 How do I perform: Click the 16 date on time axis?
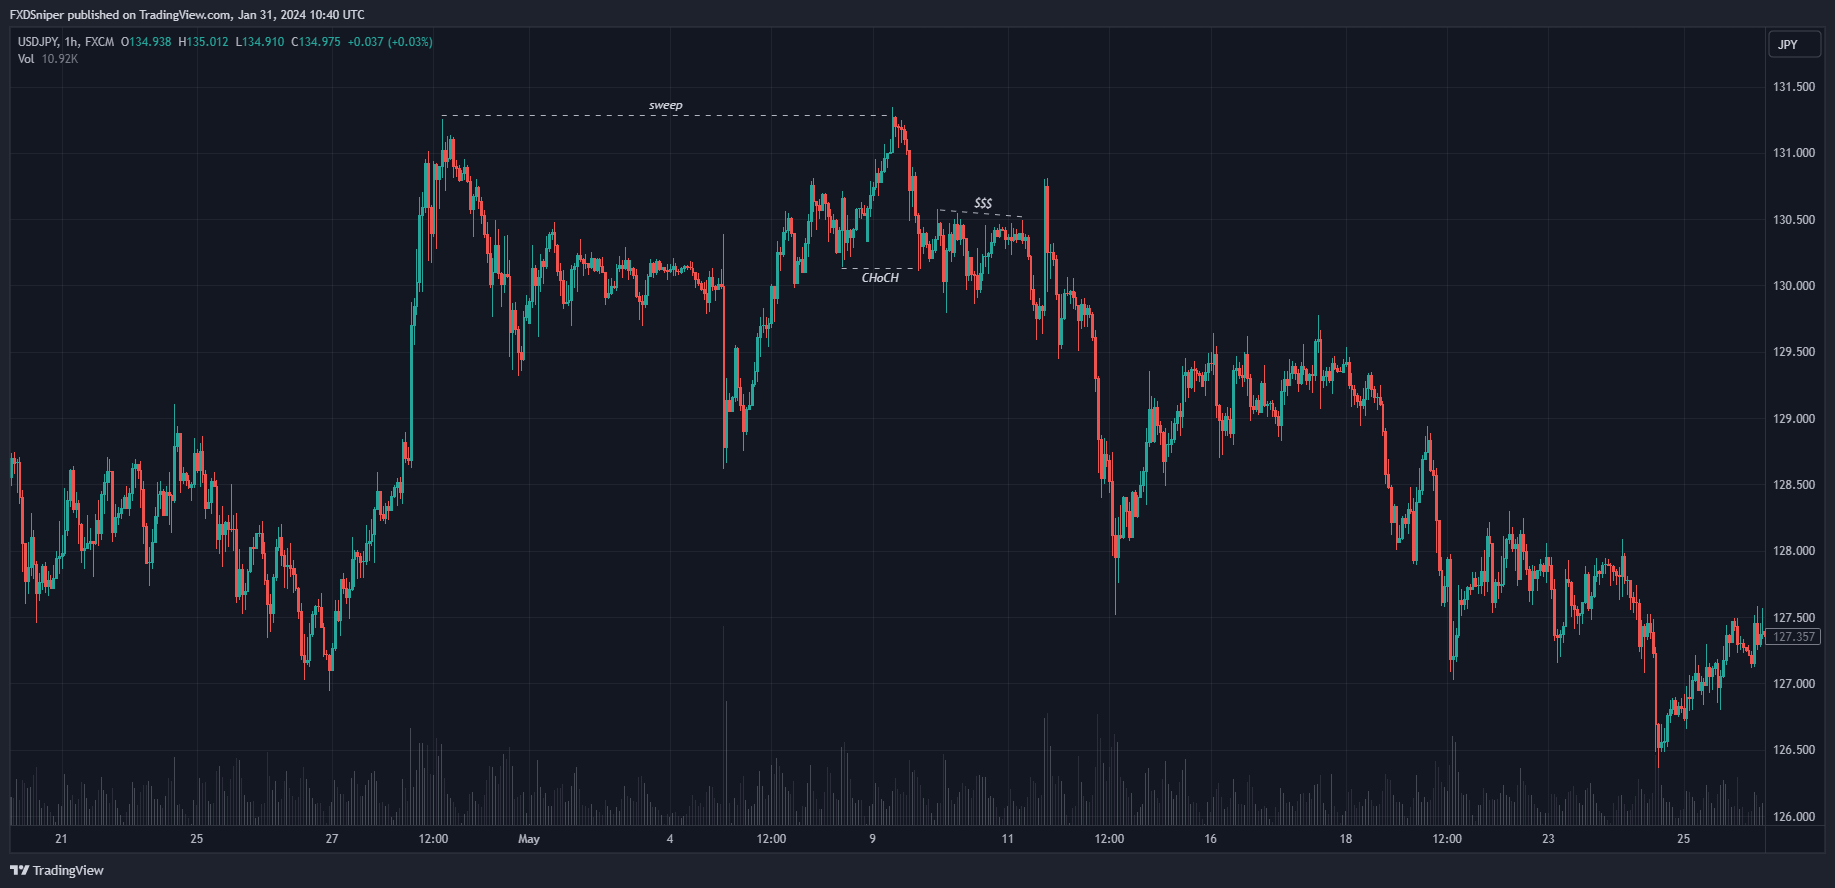(x=1210, y=839)
